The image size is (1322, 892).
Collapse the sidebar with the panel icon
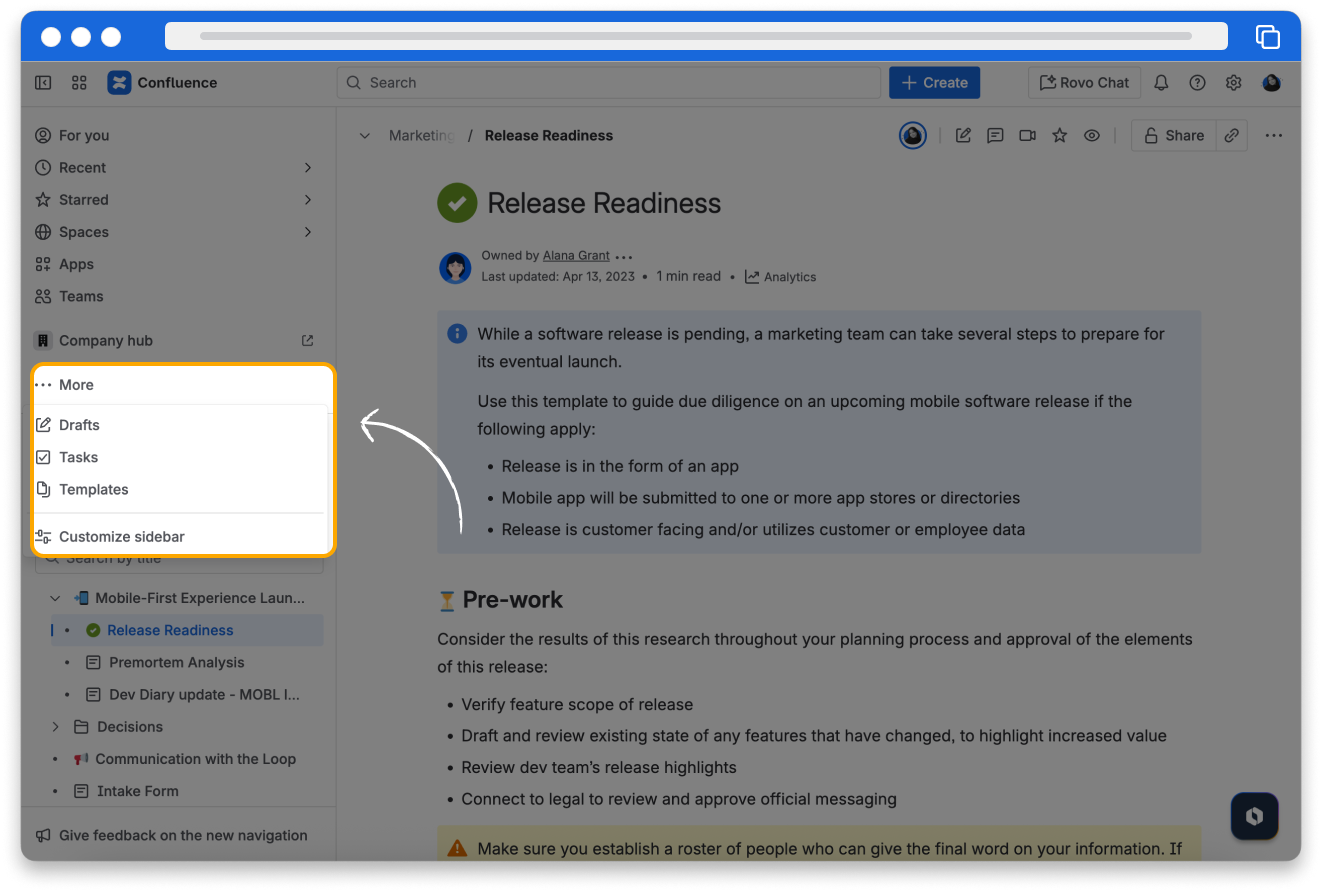(43, 83)
